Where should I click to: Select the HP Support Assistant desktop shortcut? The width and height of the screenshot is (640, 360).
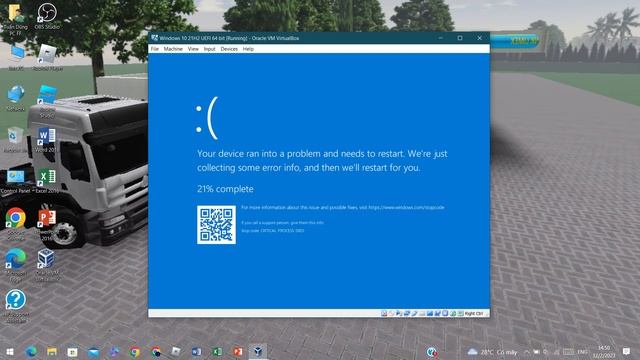tap(16, 306)
